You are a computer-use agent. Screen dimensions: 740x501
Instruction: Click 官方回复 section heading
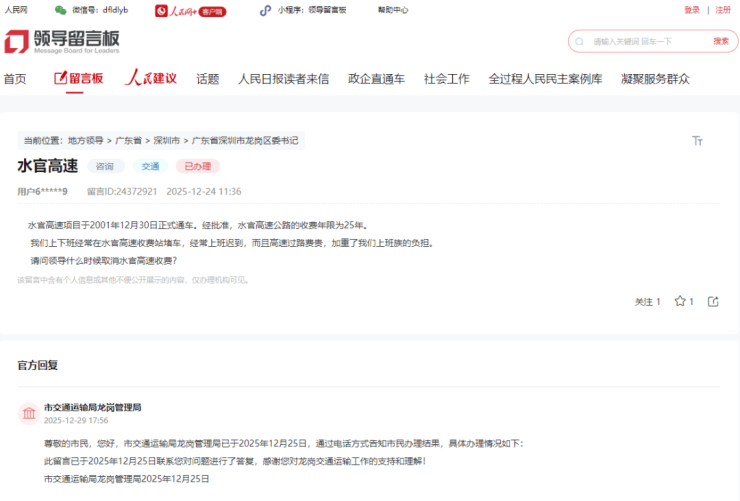[38, 365]
